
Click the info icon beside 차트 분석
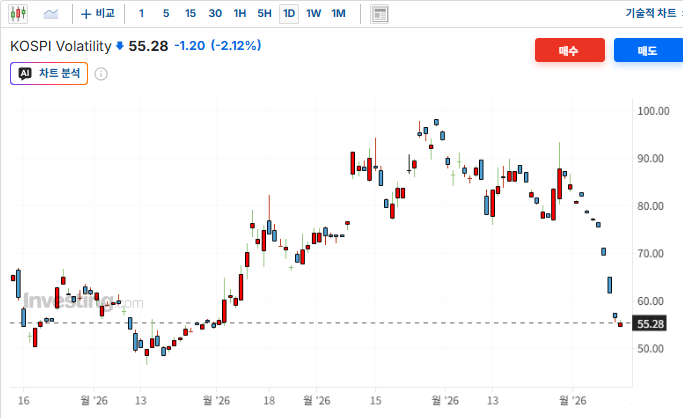tap(101, 74)
